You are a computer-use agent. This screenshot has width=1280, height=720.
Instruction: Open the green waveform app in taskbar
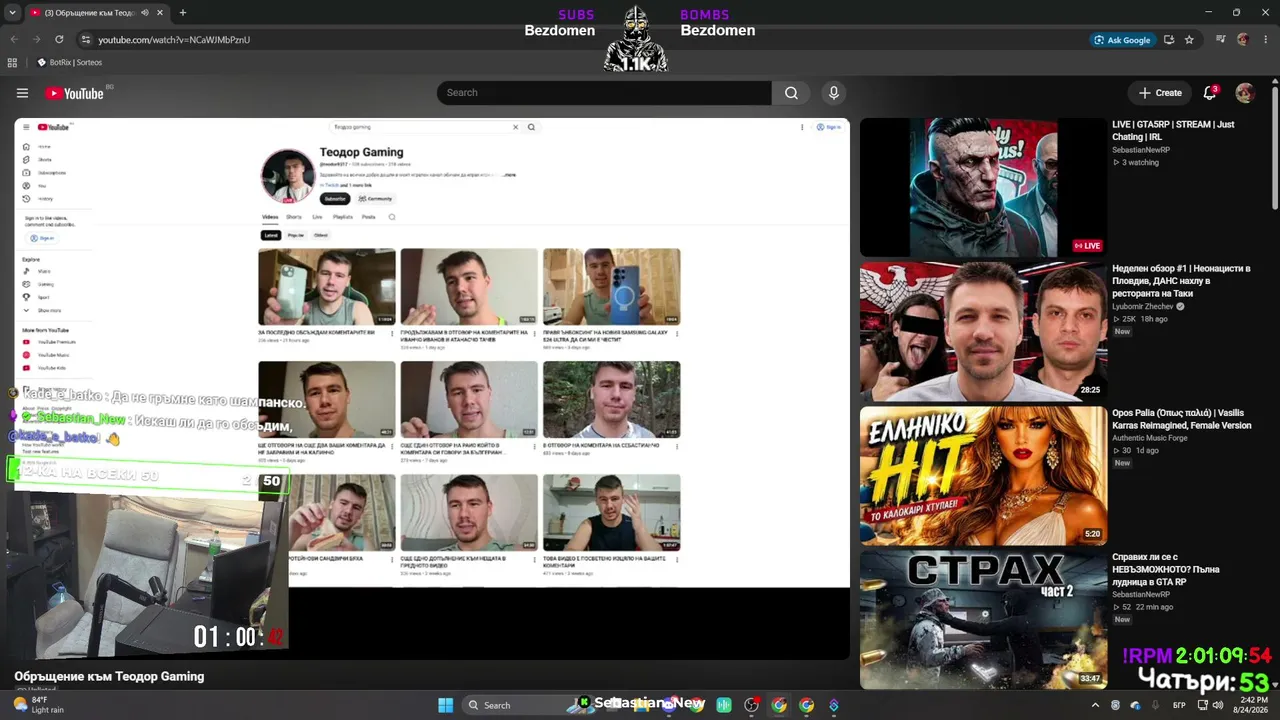(724, 705)
